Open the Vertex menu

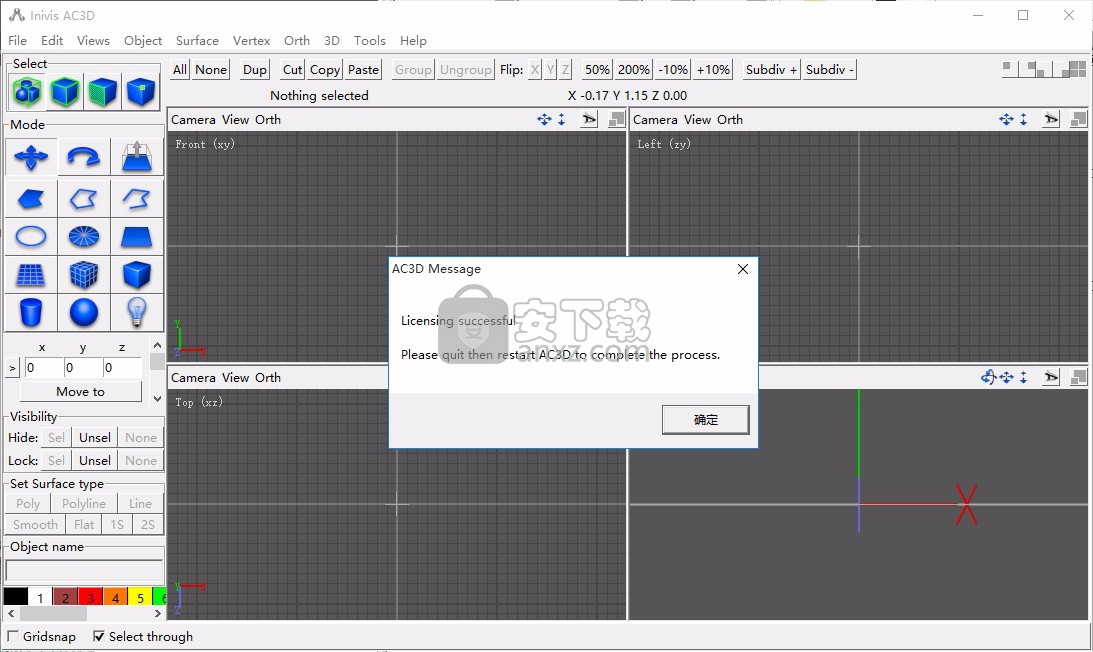click(251, 40)
